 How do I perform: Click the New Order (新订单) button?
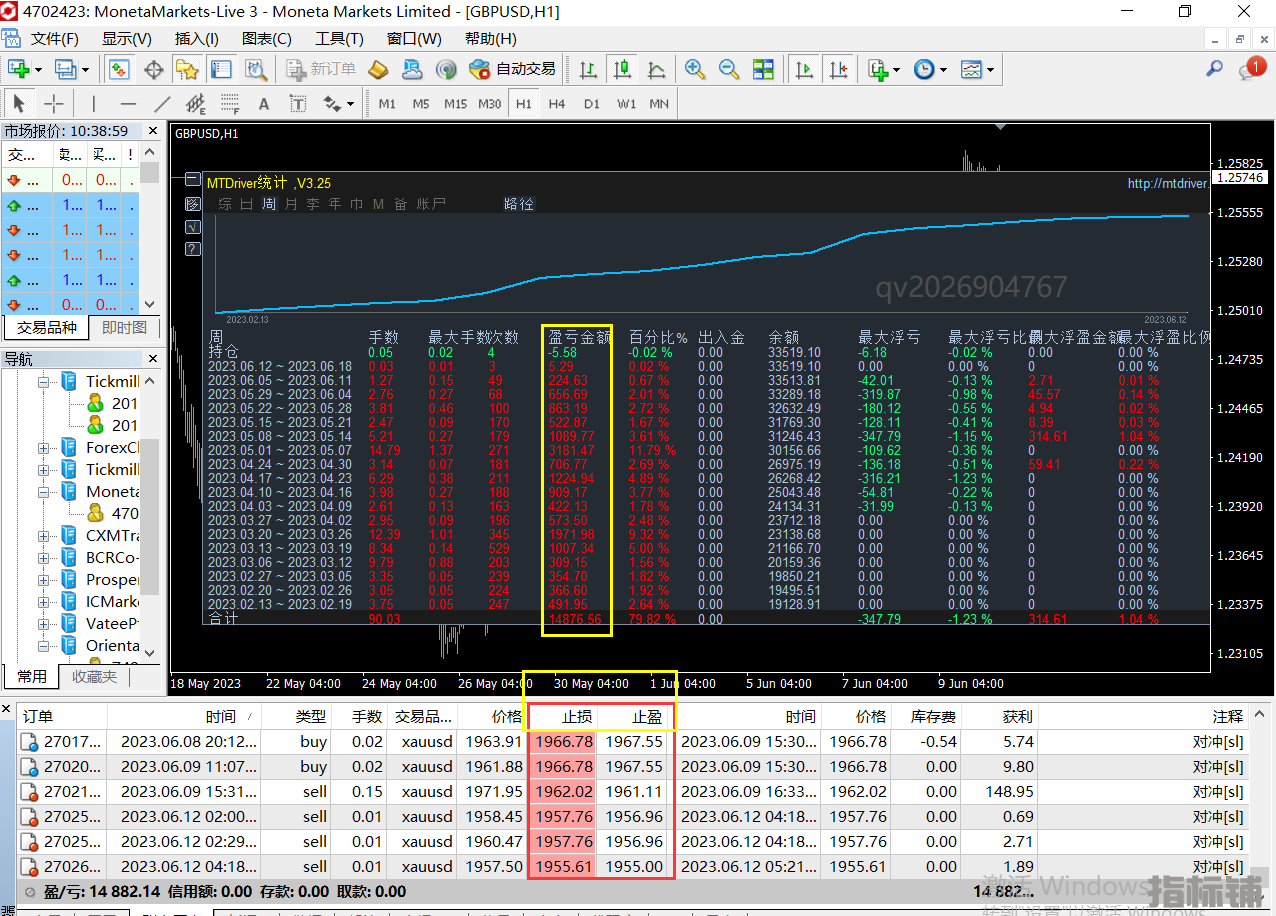click(x=321, y=69)
